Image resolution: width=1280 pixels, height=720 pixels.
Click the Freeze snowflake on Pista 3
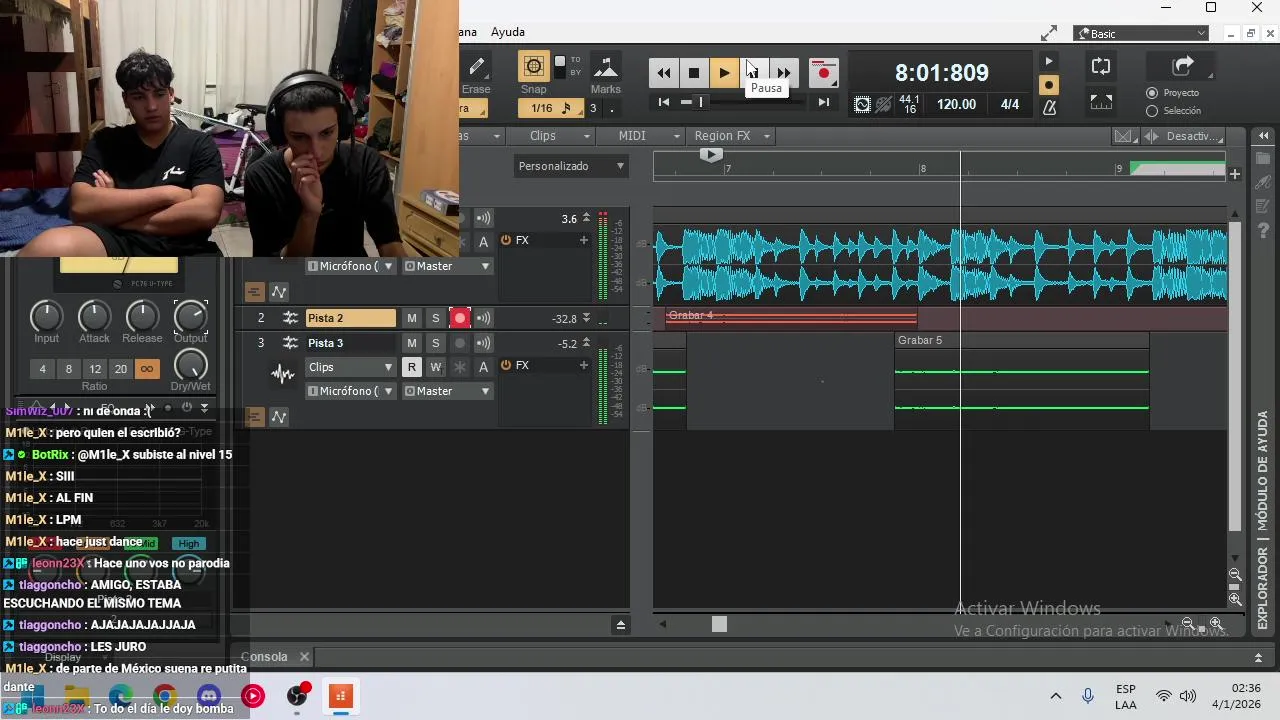click(460, 367)
